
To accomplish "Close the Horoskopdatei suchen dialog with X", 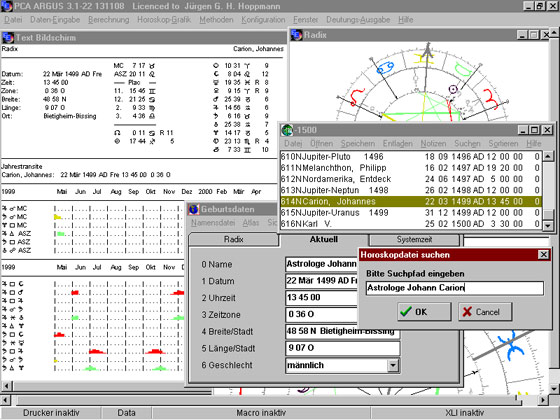I will [x=543, y=255].
